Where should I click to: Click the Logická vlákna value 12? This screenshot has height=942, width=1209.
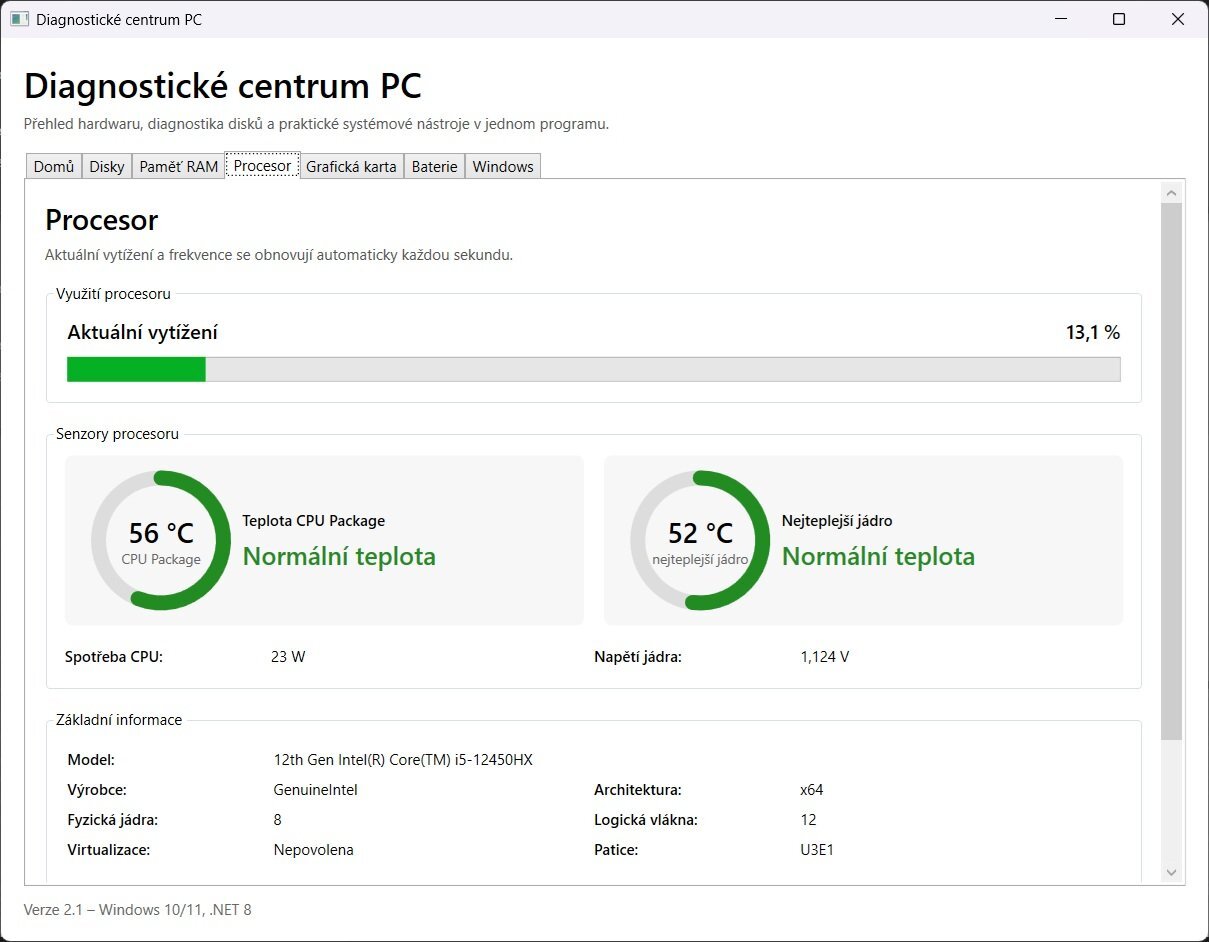pos(809,820)
